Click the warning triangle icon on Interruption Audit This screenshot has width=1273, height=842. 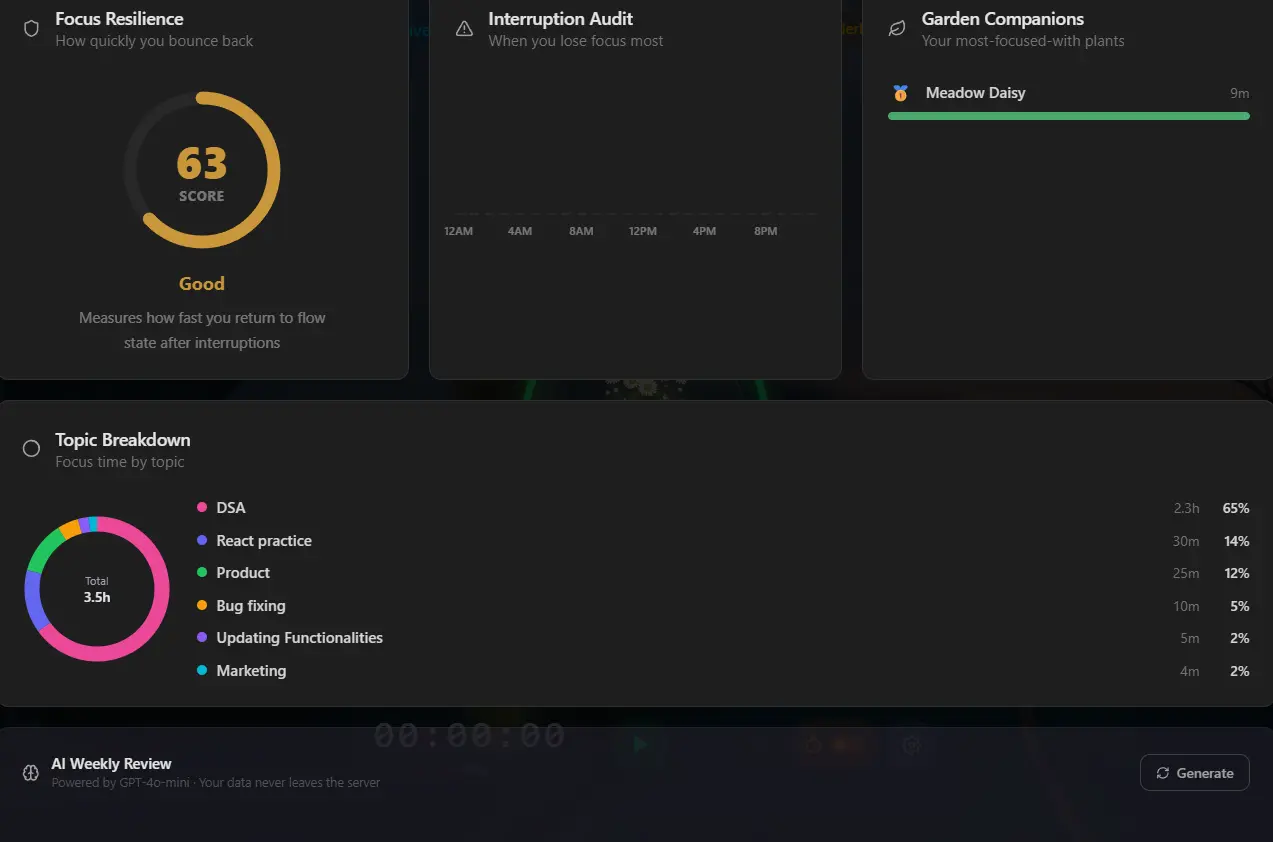[464, 29]
